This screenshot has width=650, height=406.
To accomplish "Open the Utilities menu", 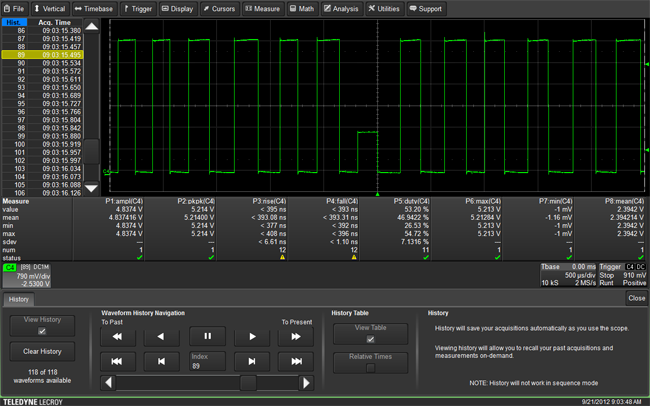I will [384, 8].
